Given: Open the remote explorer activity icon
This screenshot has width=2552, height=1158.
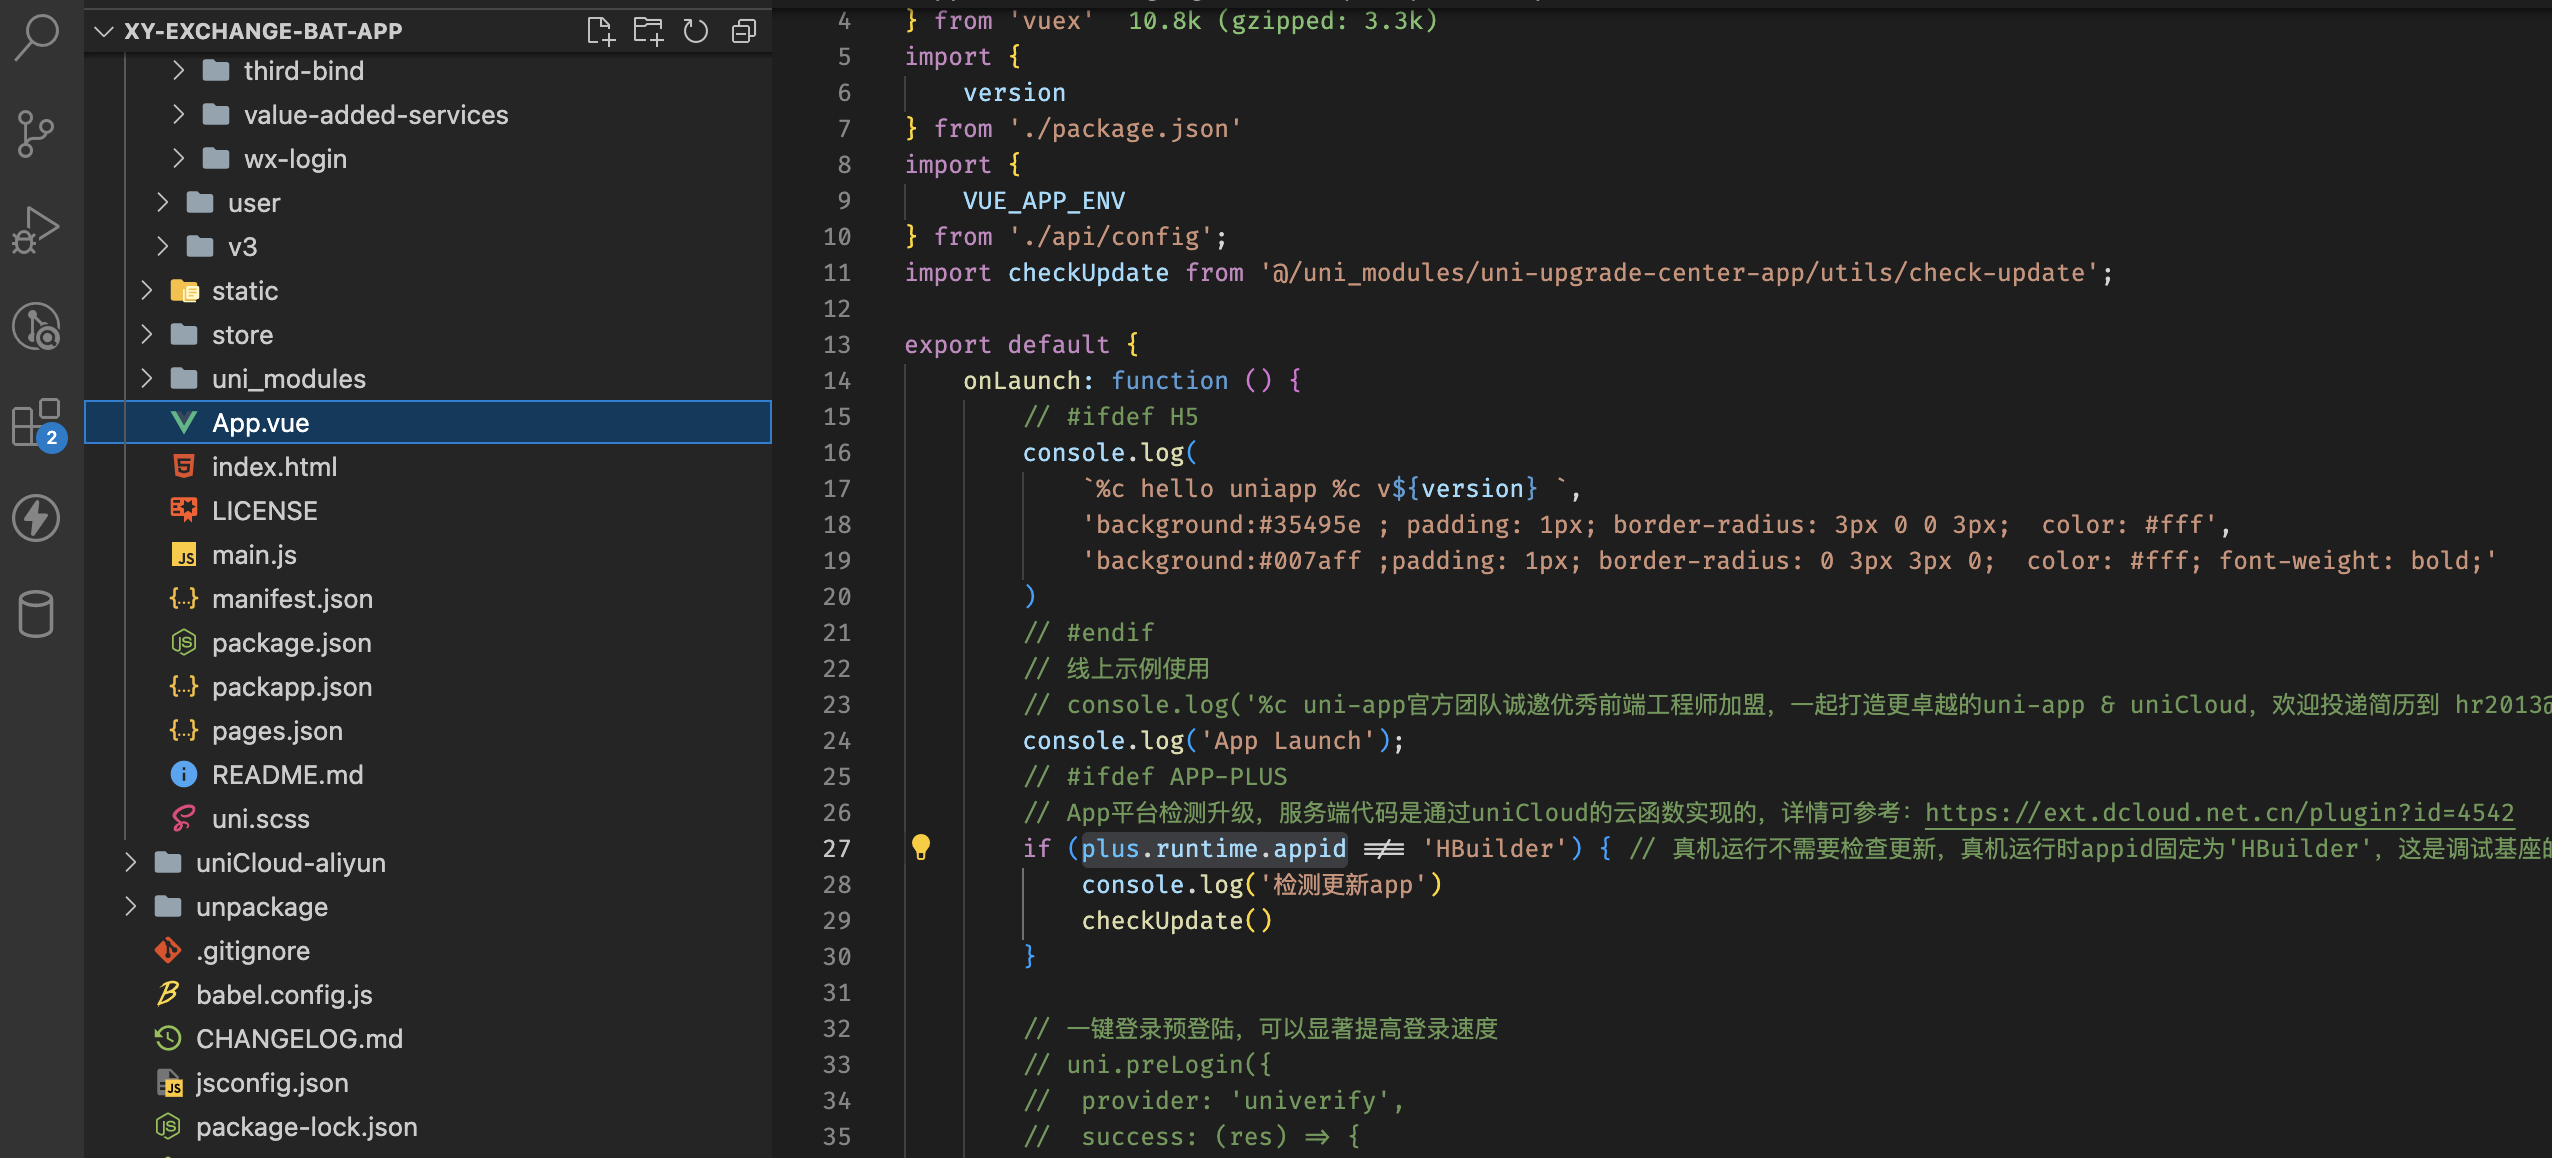Looking at the screenshot, I should 37,326.
